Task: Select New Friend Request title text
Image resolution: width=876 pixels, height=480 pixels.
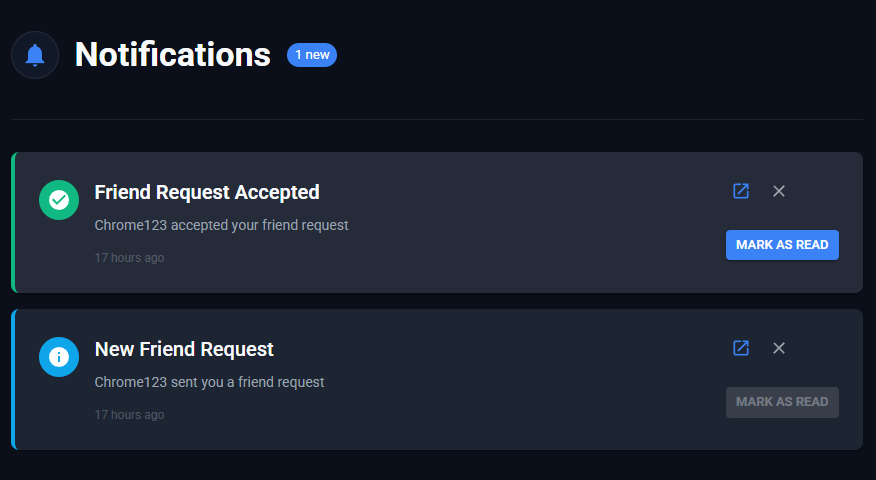Action: (x=184, y=349)
